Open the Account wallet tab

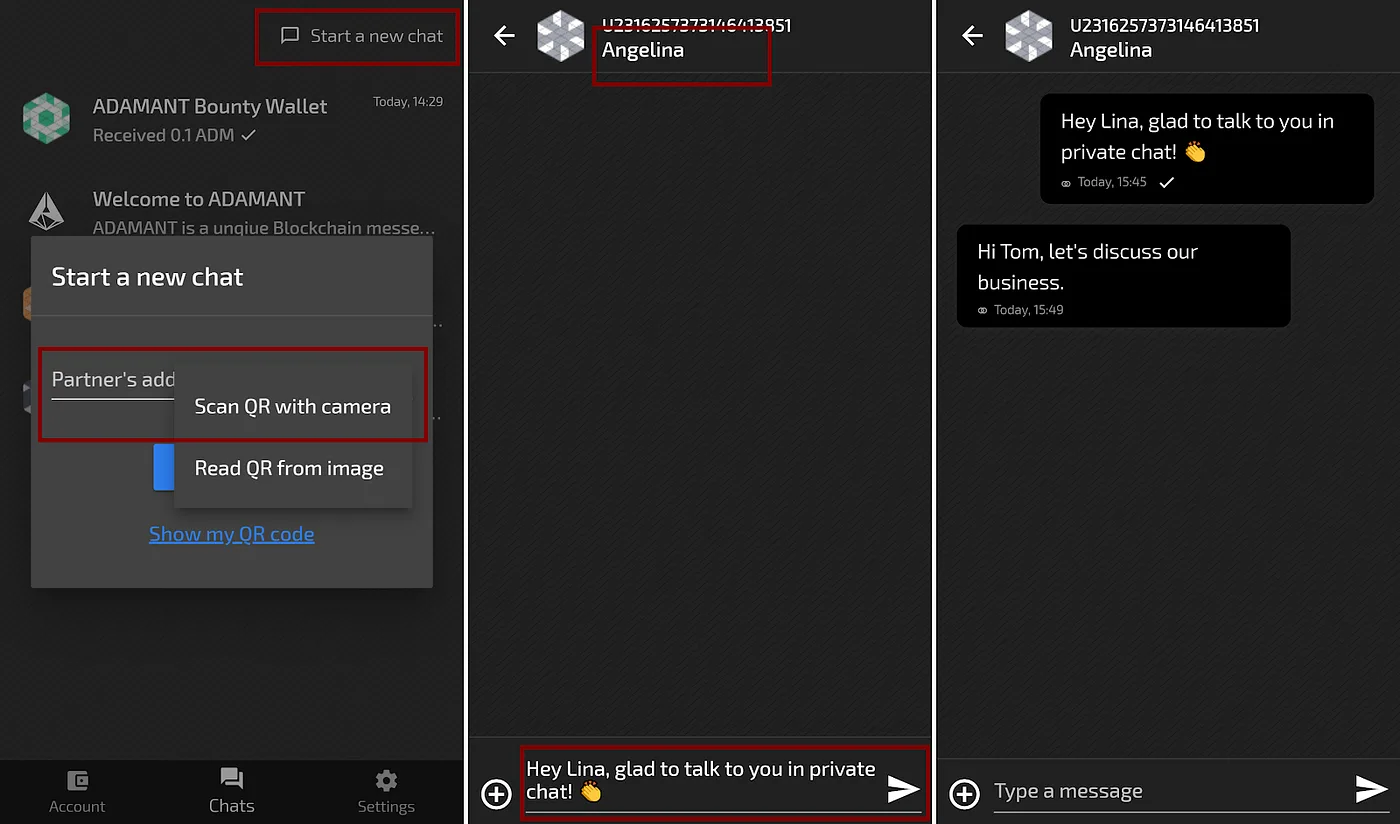(77, 791)
